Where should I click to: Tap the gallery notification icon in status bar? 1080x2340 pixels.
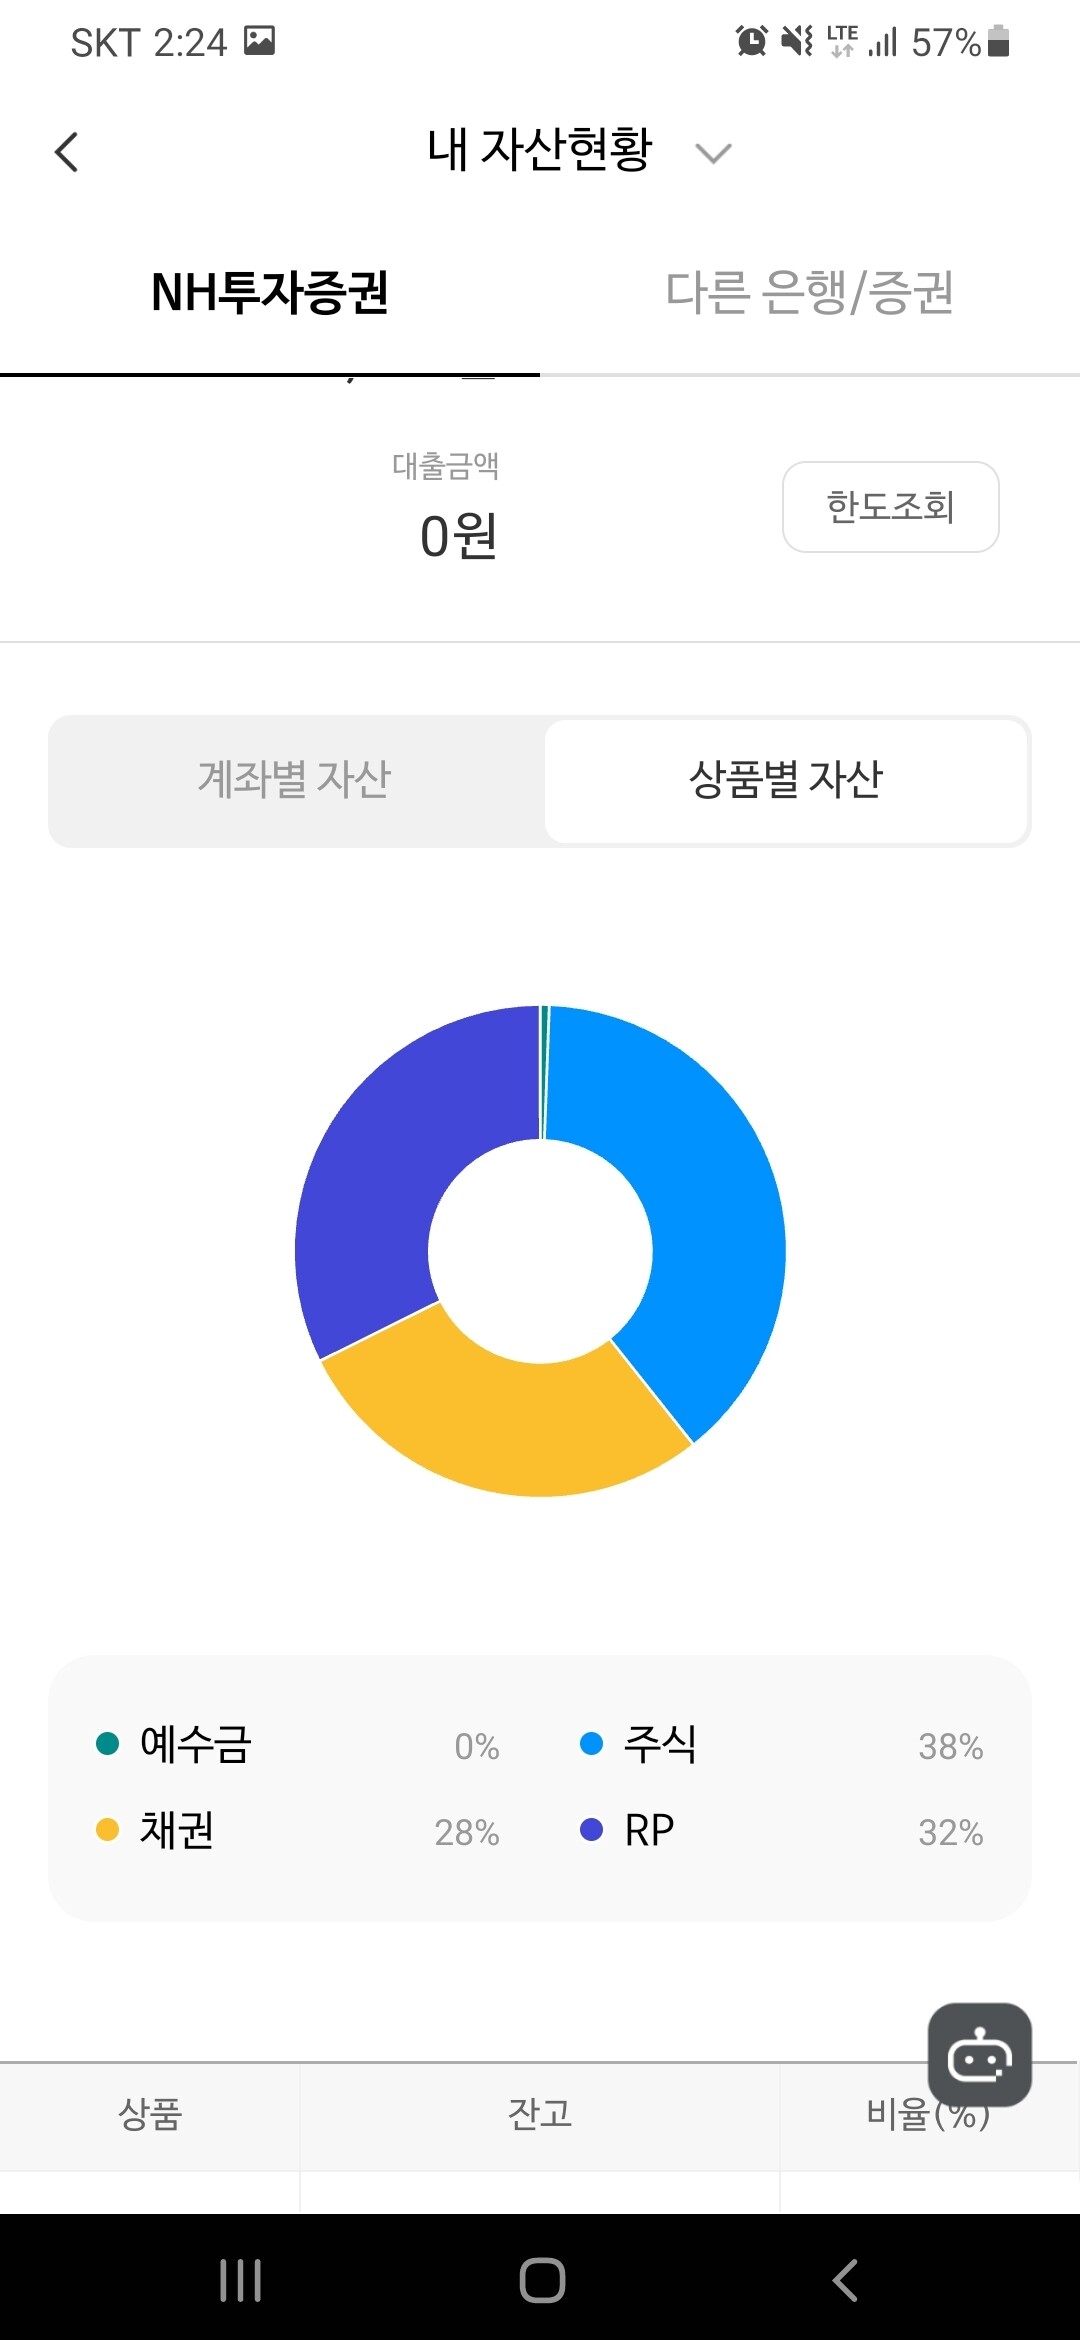coord(260,41)
